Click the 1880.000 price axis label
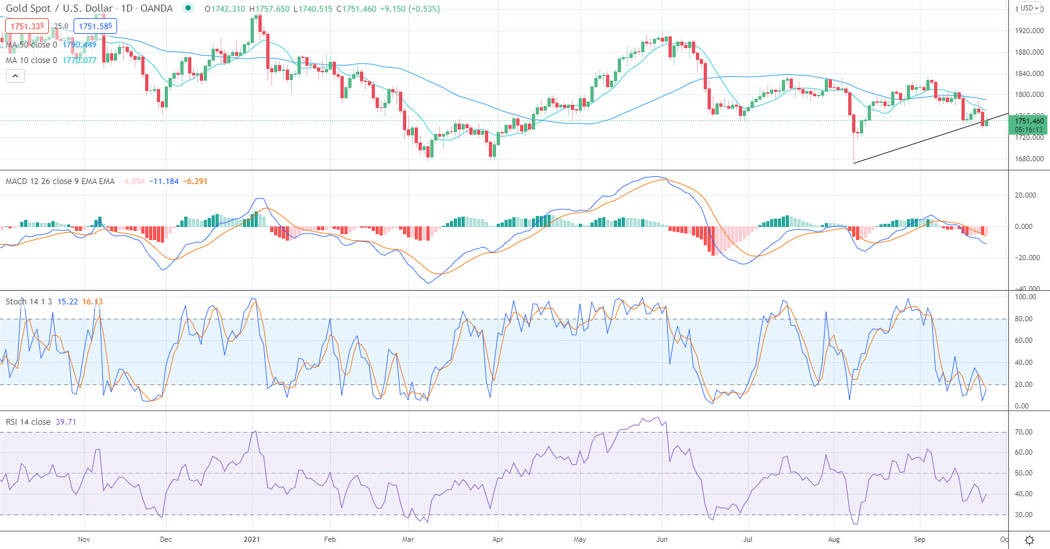This screenshot has height=549, width=1050. (1030, 52)
